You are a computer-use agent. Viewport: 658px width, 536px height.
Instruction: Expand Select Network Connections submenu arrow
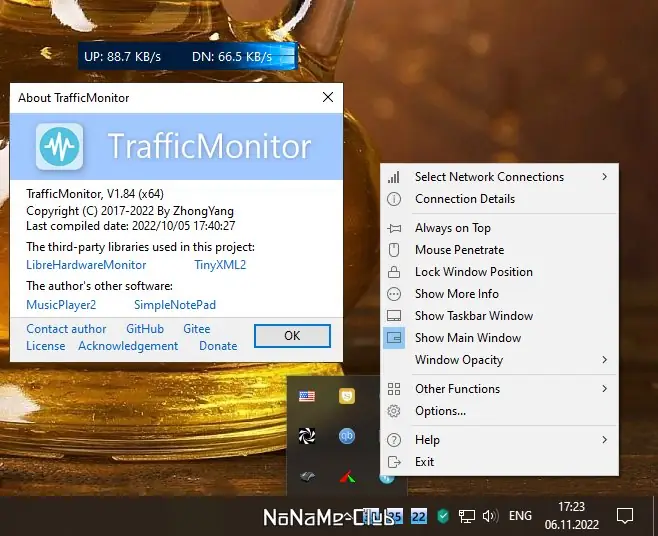point(604,177)
